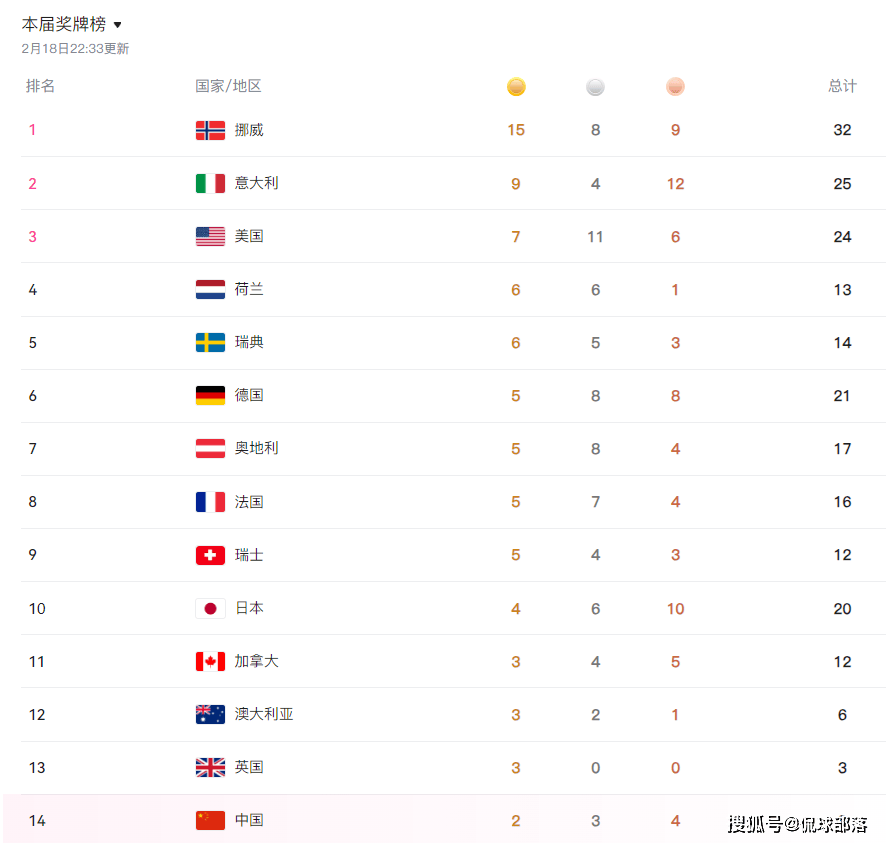Viewport: 886px width, 843px height.
Task: Click the Norway flag icon
Action: (210, 130)
